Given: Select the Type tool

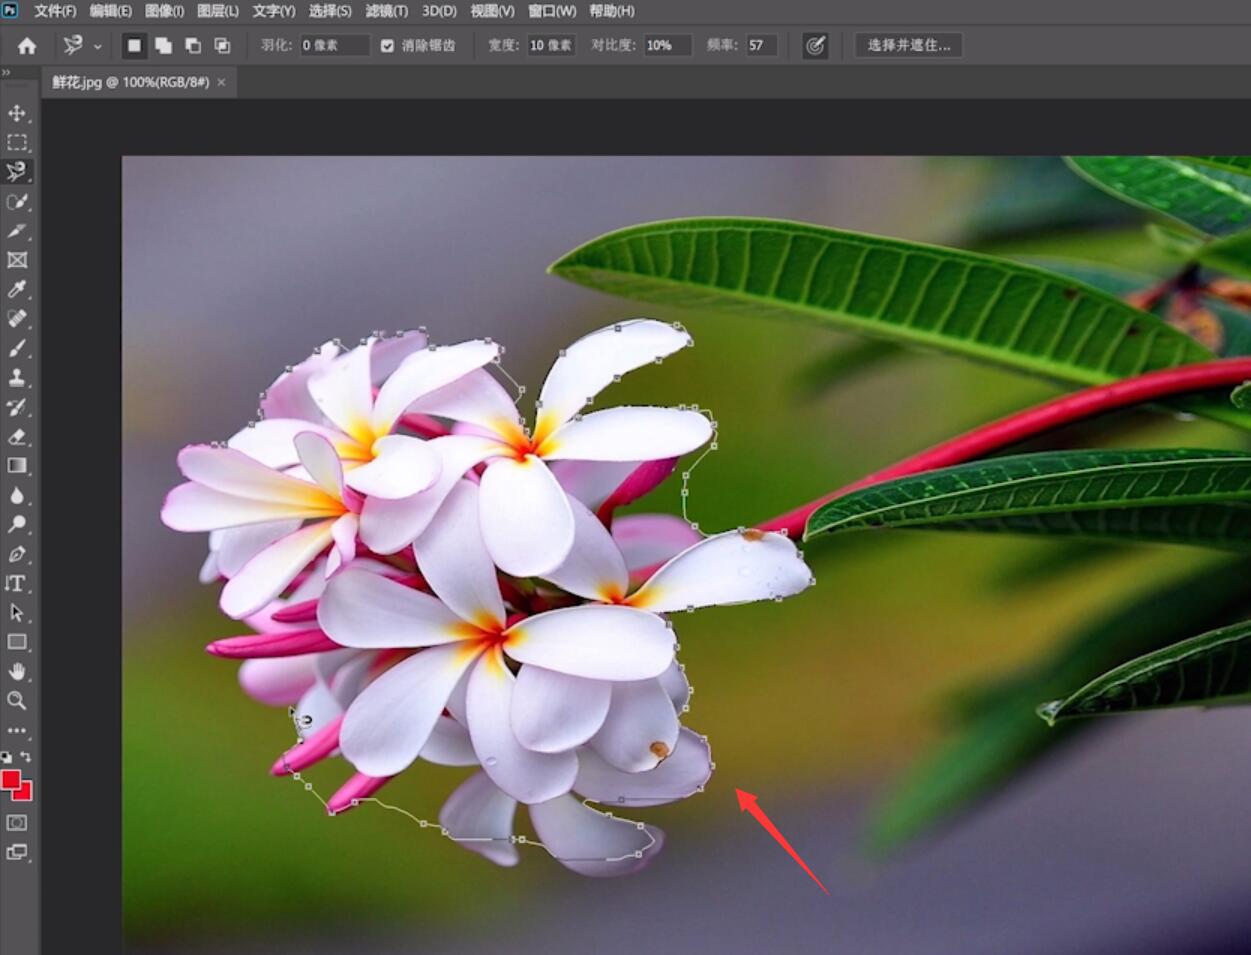Looking at the screenshot, I should tap(17, 583).
